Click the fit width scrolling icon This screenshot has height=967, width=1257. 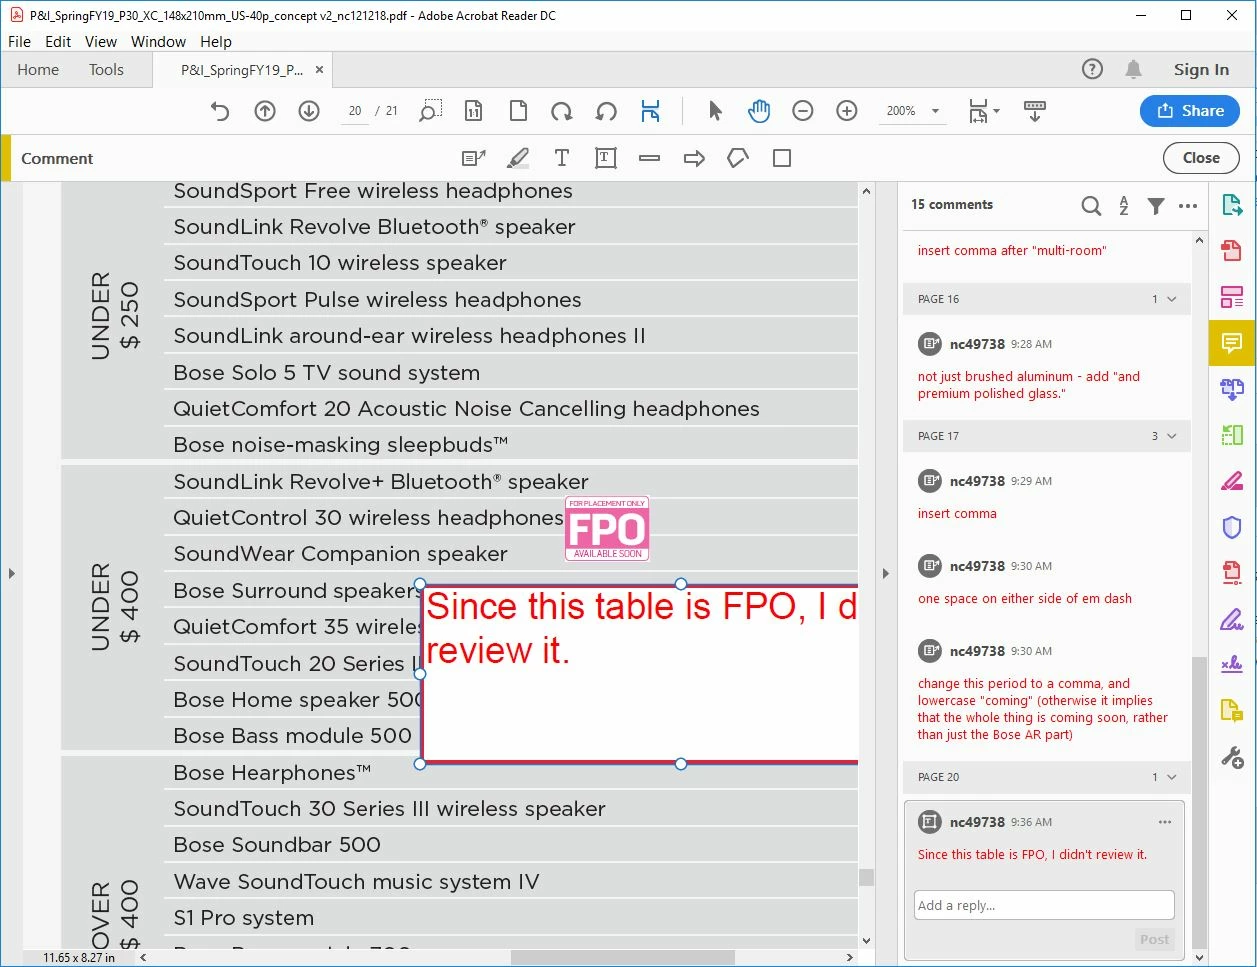650,111
